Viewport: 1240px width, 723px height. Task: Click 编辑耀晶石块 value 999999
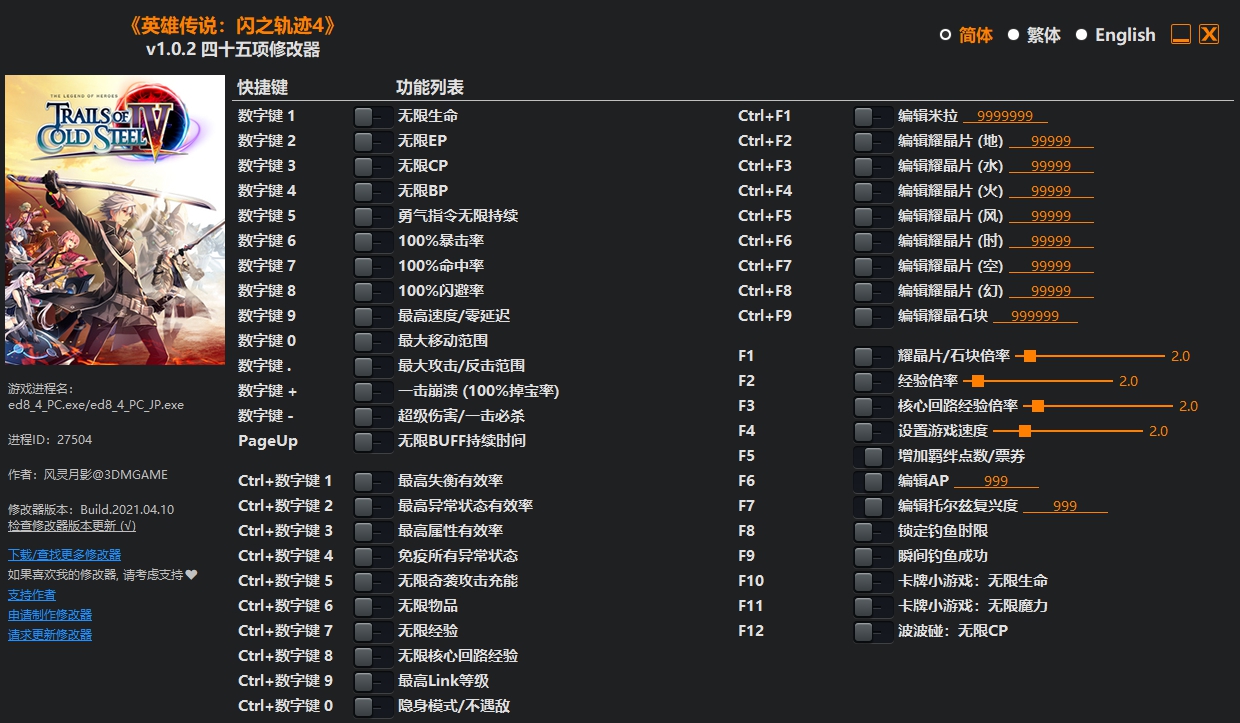tap(1035, 316)
